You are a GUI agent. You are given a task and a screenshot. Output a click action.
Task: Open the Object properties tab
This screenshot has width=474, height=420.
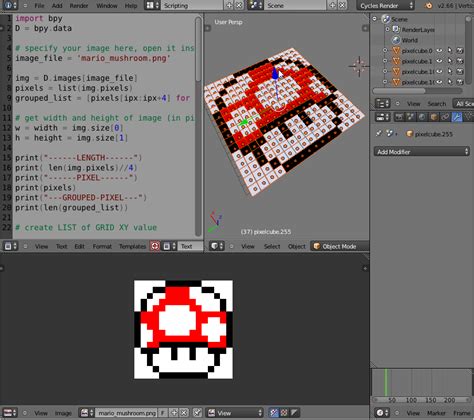coord(434,117)
